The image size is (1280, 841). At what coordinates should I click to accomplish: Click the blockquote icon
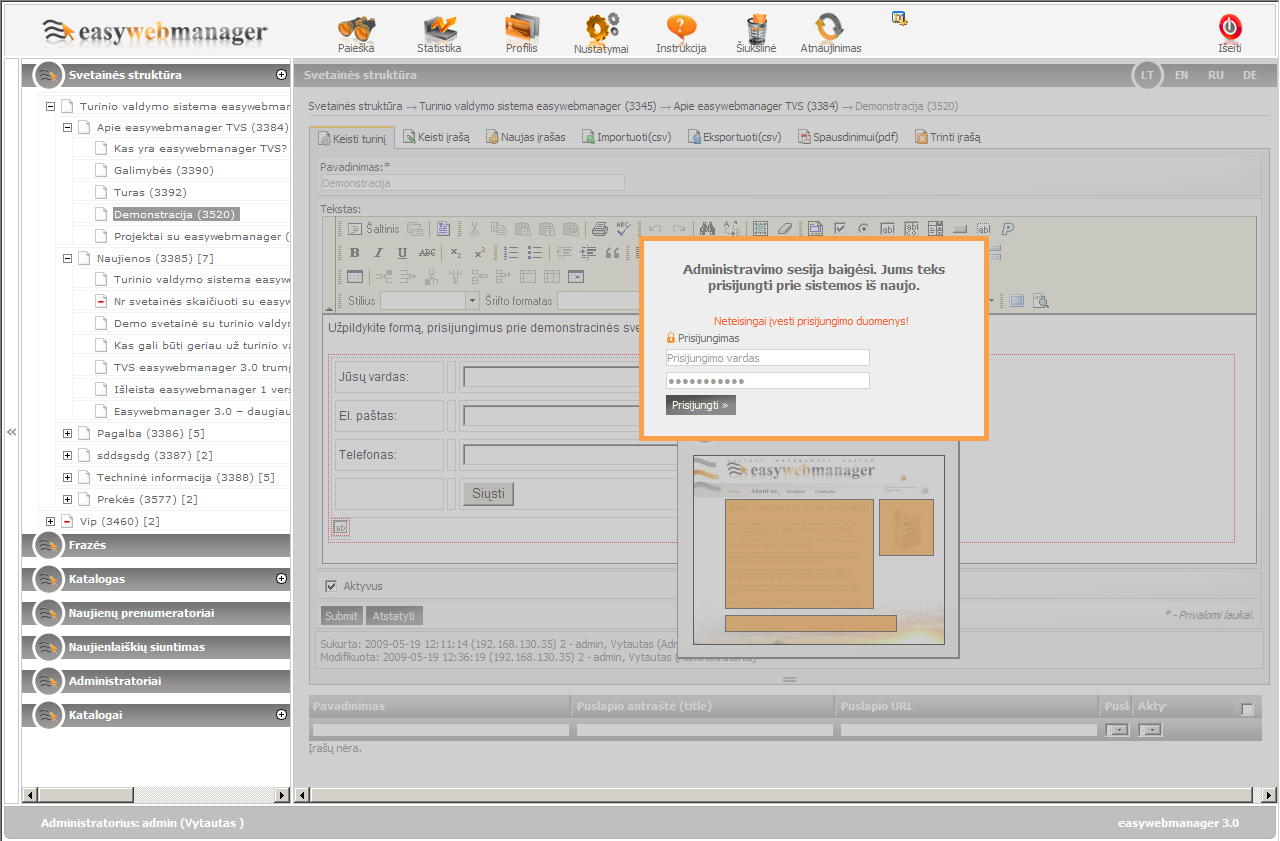[x=612, y=253]
